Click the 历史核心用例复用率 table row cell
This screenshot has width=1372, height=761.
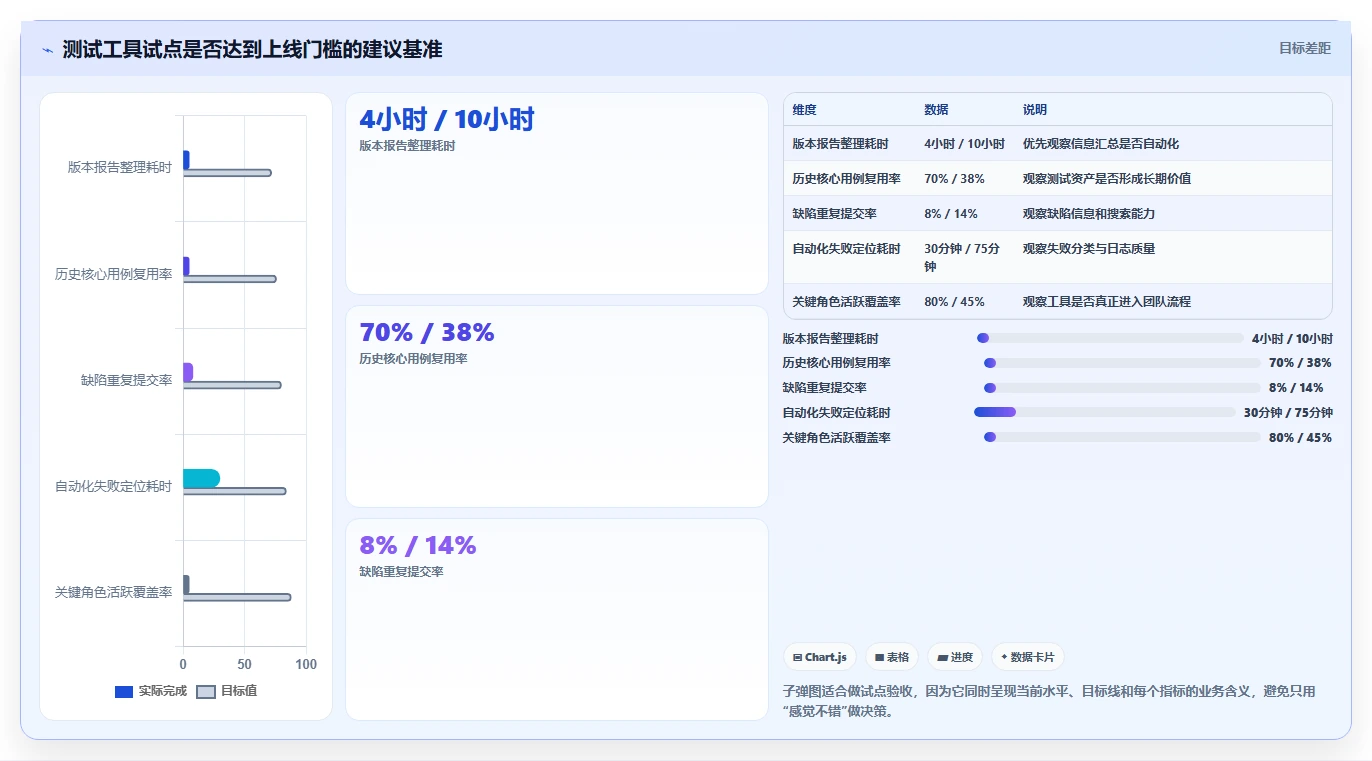(847, 179)
